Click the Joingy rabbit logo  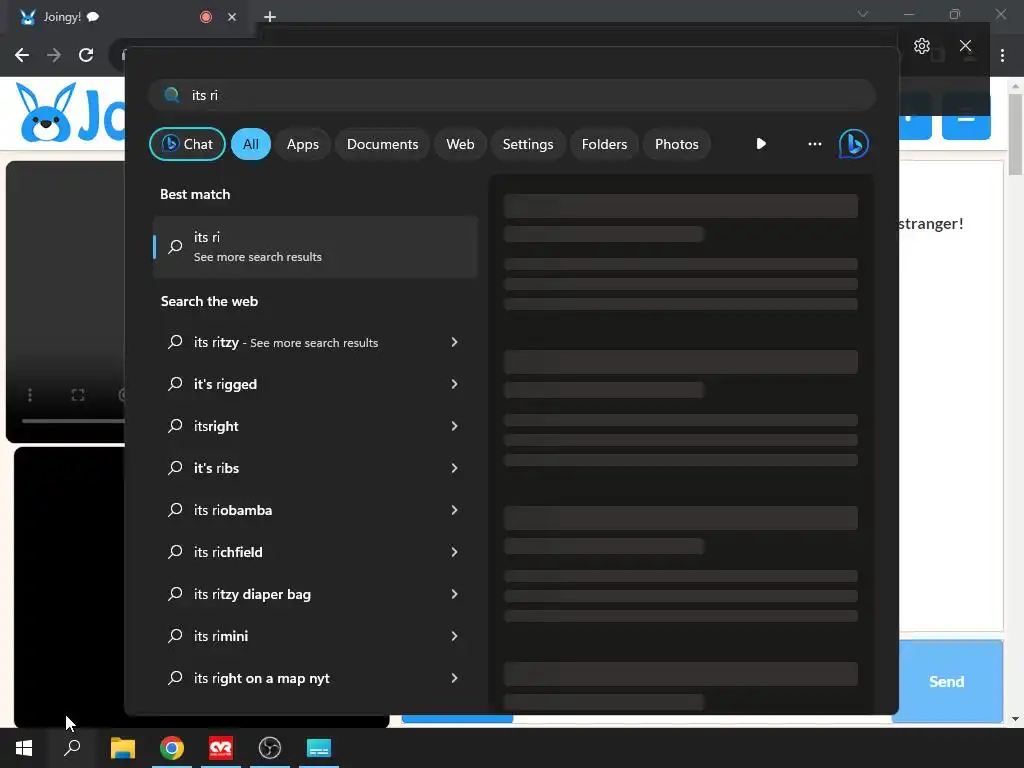(46, 112)
